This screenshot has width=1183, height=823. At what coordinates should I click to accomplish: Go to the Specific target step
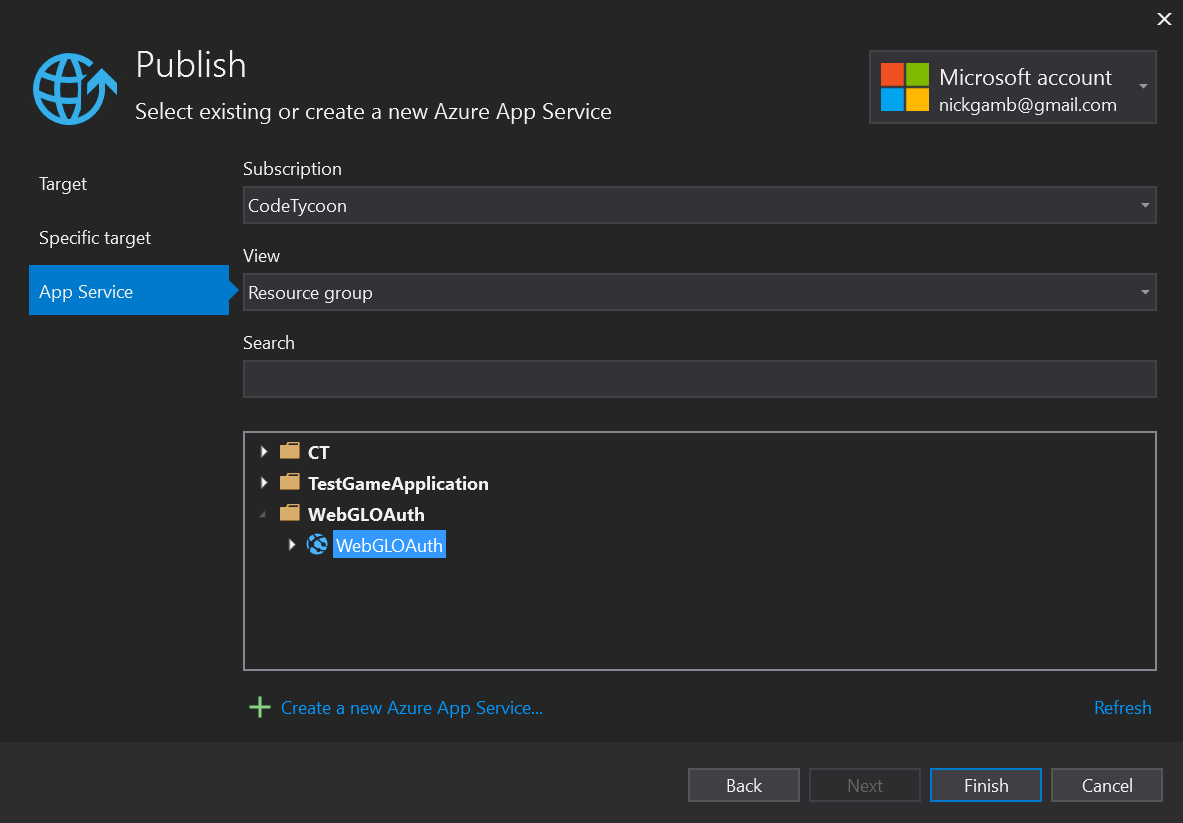pyautogui.click(x=95, y=238)
